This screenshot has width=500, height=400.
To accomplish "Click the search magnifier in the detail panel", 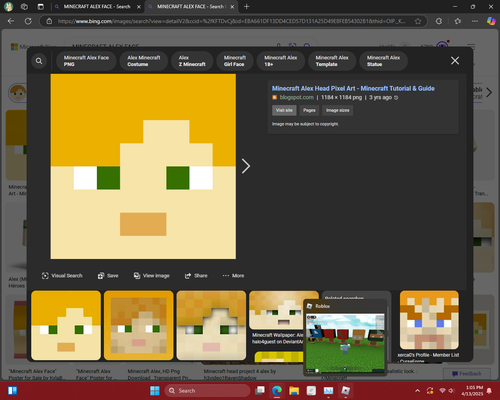I will pos(39,61).
